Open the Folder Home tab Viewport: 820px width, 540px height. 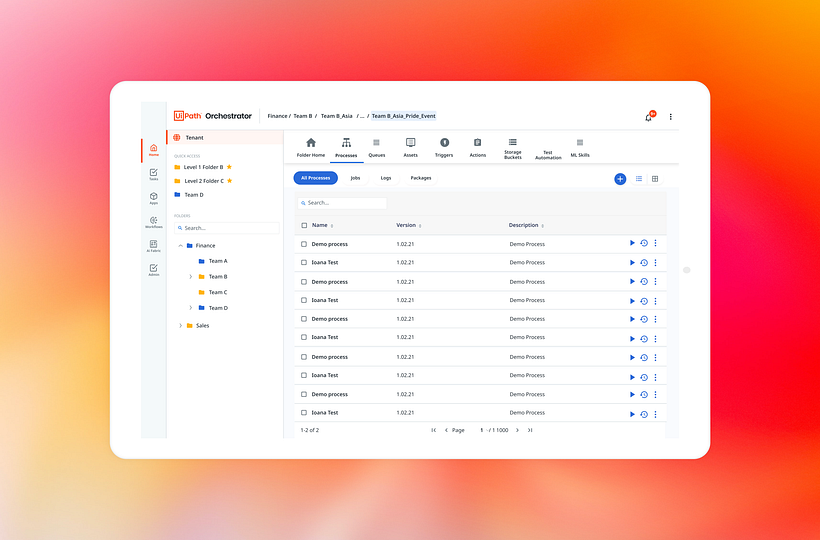[311, 148]
